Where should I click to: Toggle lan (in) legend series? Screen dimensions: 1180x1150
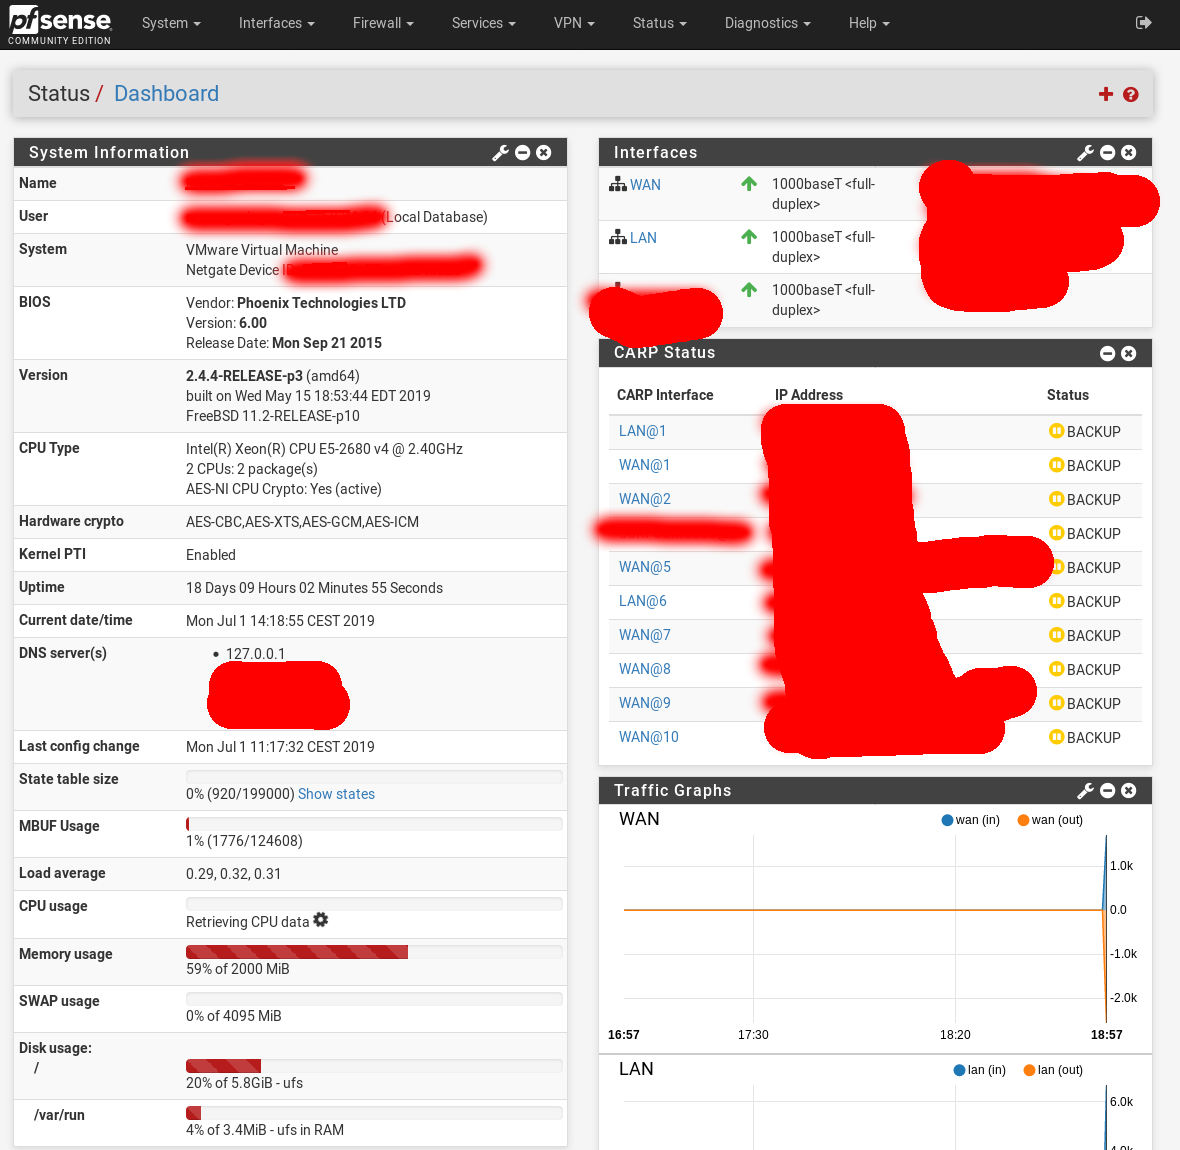980,1069
